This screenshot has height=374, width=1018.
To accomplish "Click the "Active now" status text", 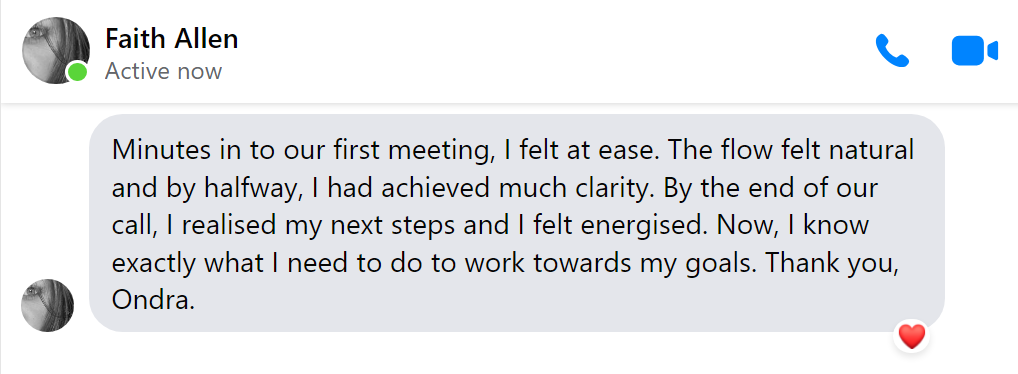I will 164,71.
